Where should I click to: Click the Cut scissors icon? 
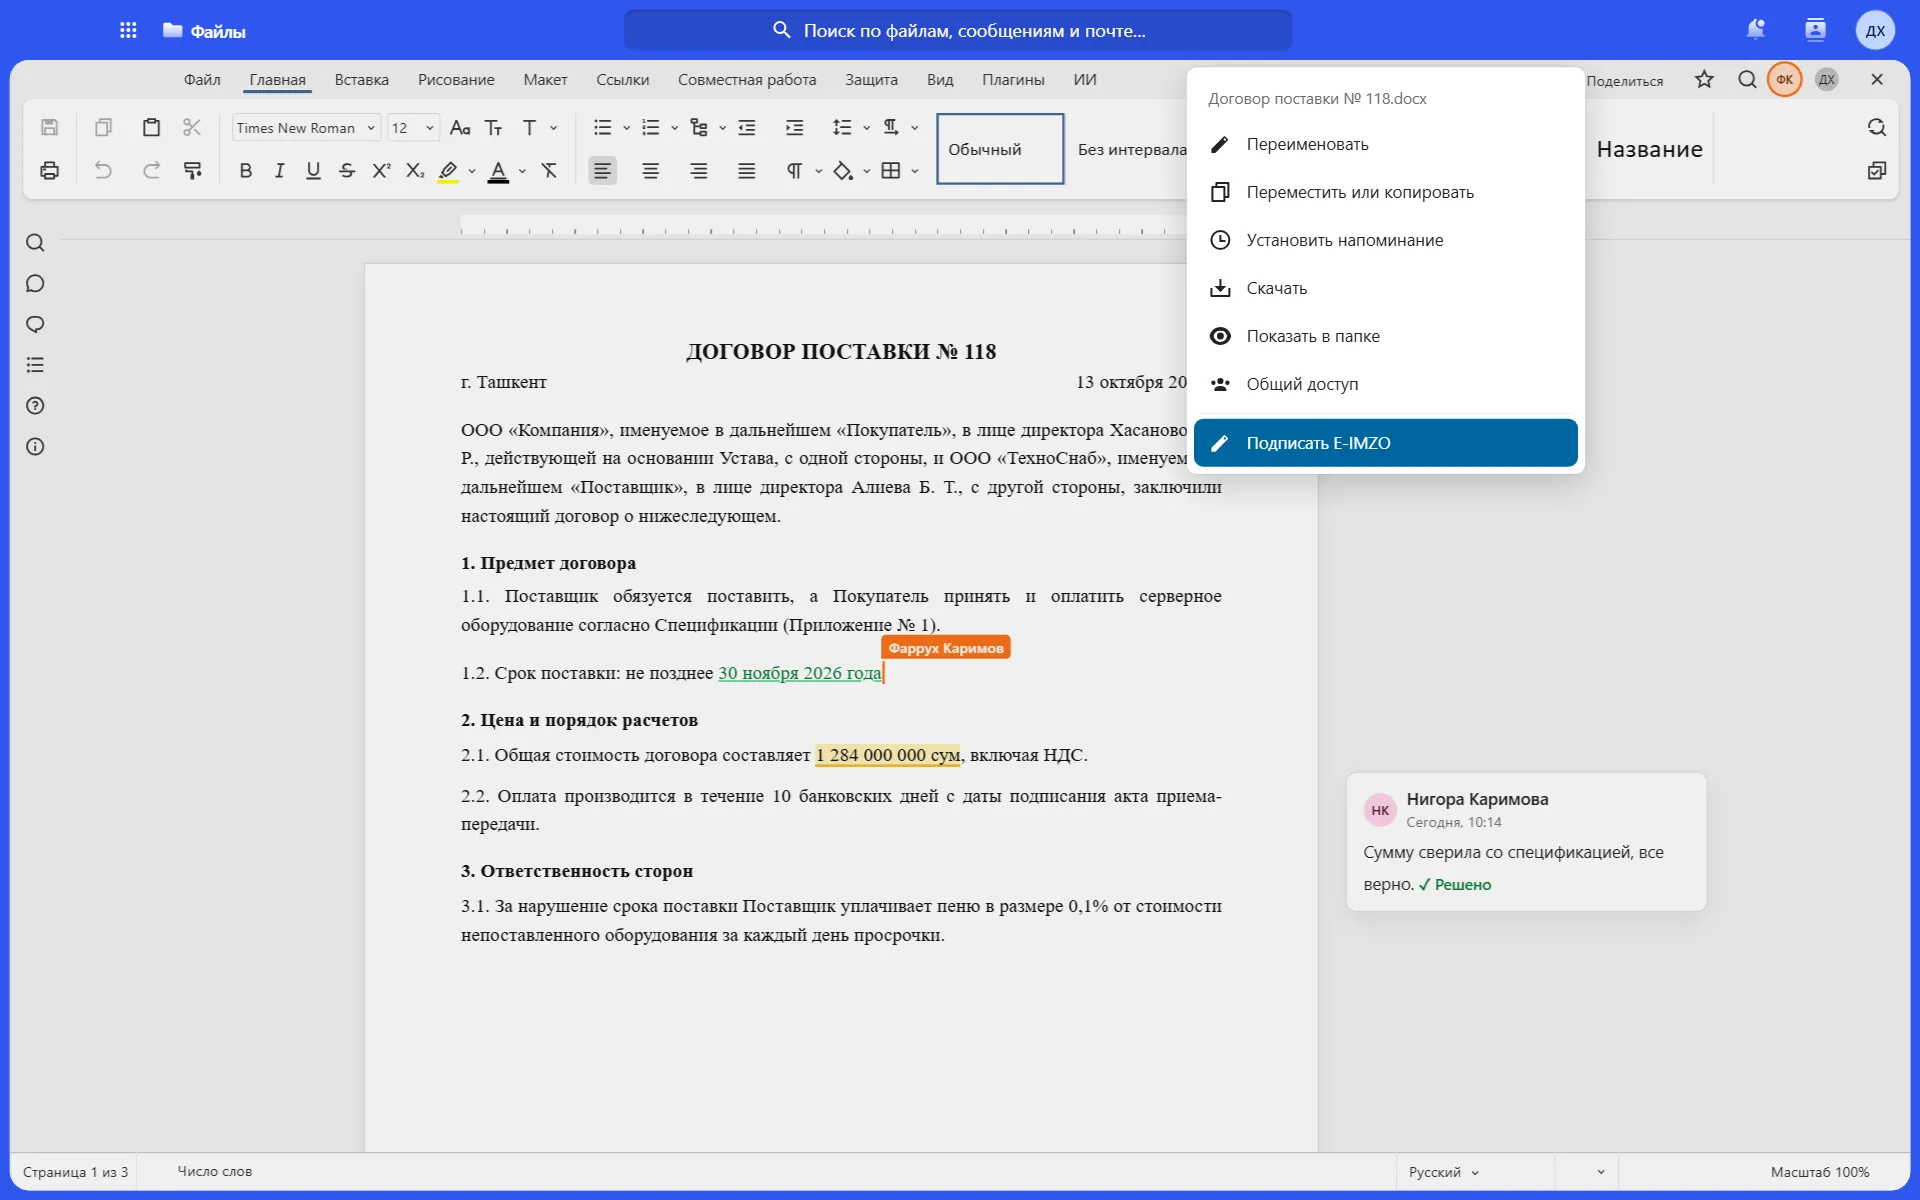[192, 127]
